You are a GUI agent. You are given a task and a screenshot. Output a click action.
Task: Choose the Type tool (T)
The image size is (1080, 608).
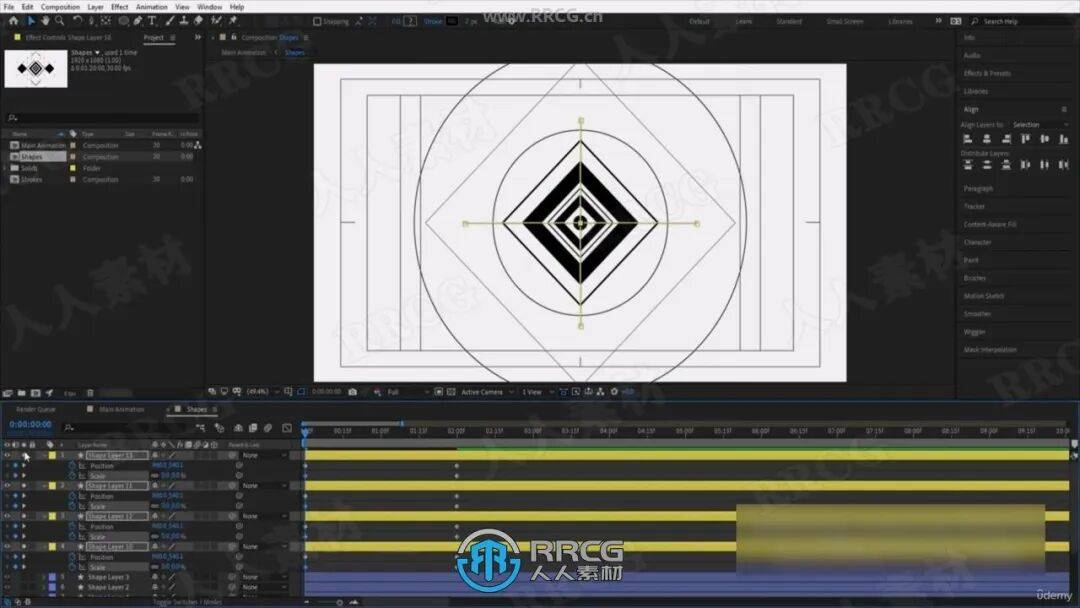[x=152, y=20]
